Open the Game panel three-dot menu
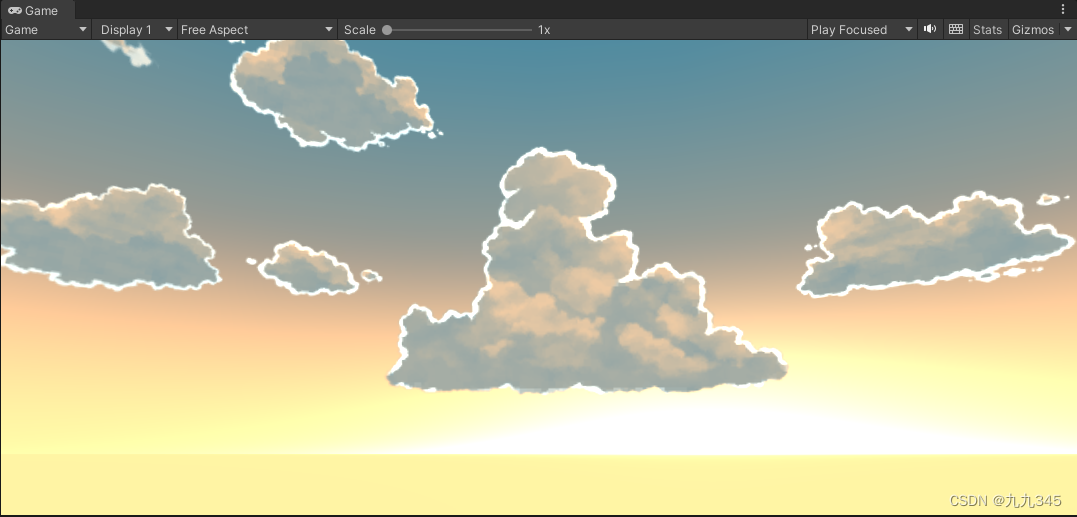The height and width of the screenshot is (517, 1077). point(1063,9)
